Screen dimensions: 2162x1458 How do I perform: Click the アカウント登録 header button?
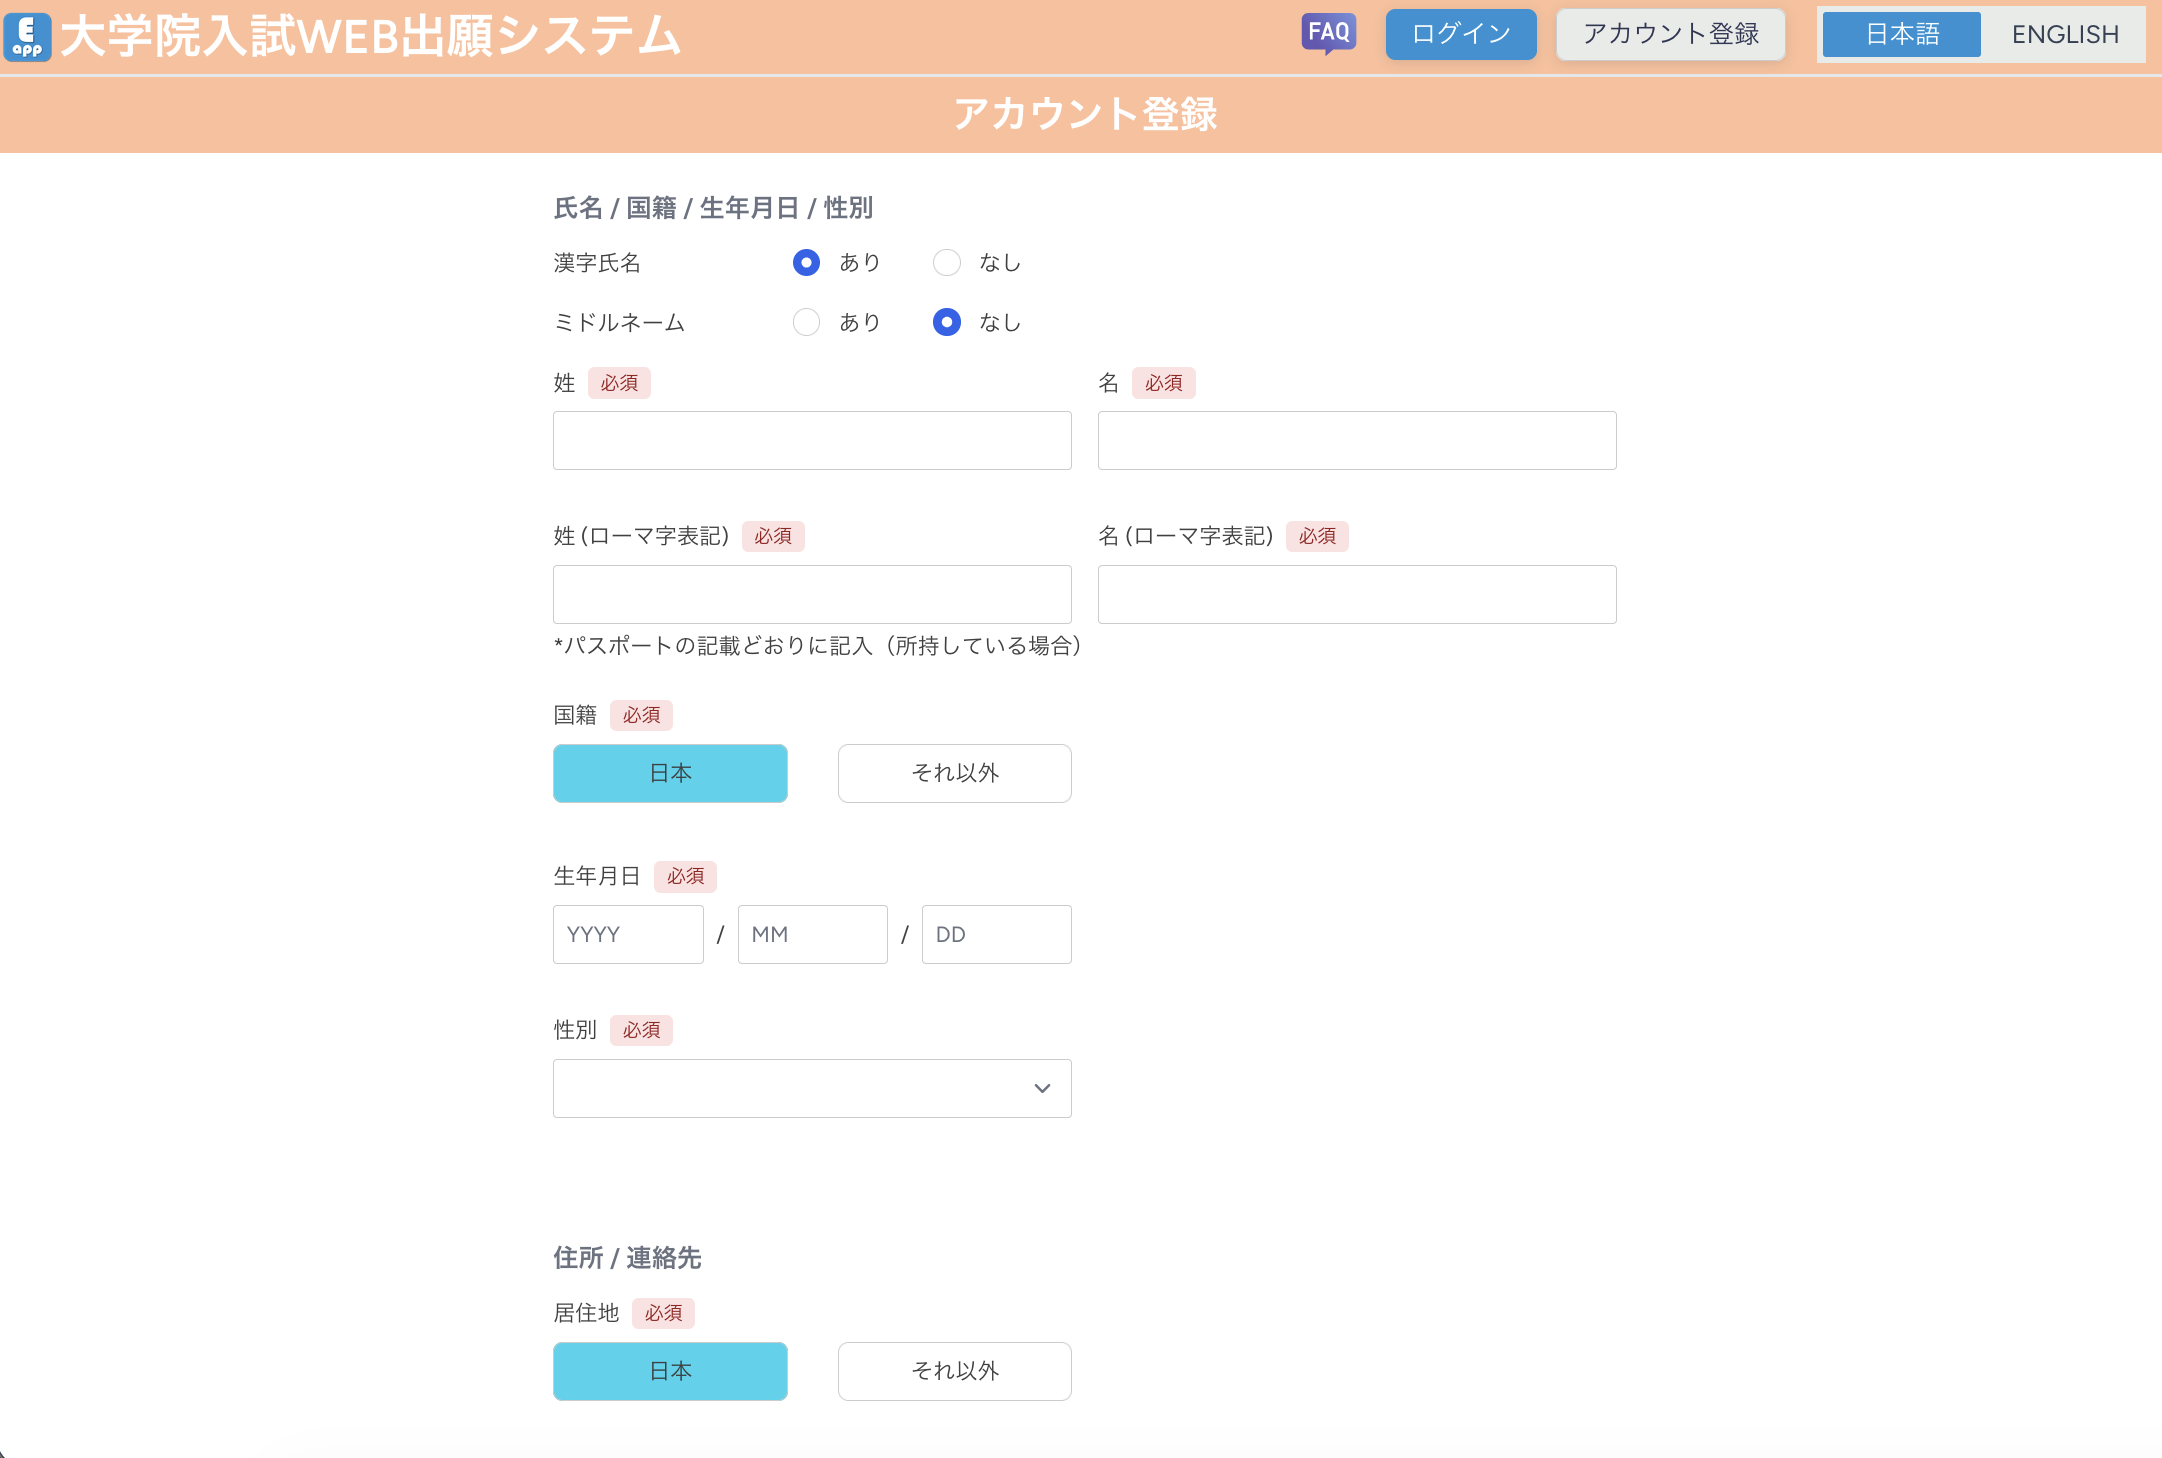point(1670,34)
